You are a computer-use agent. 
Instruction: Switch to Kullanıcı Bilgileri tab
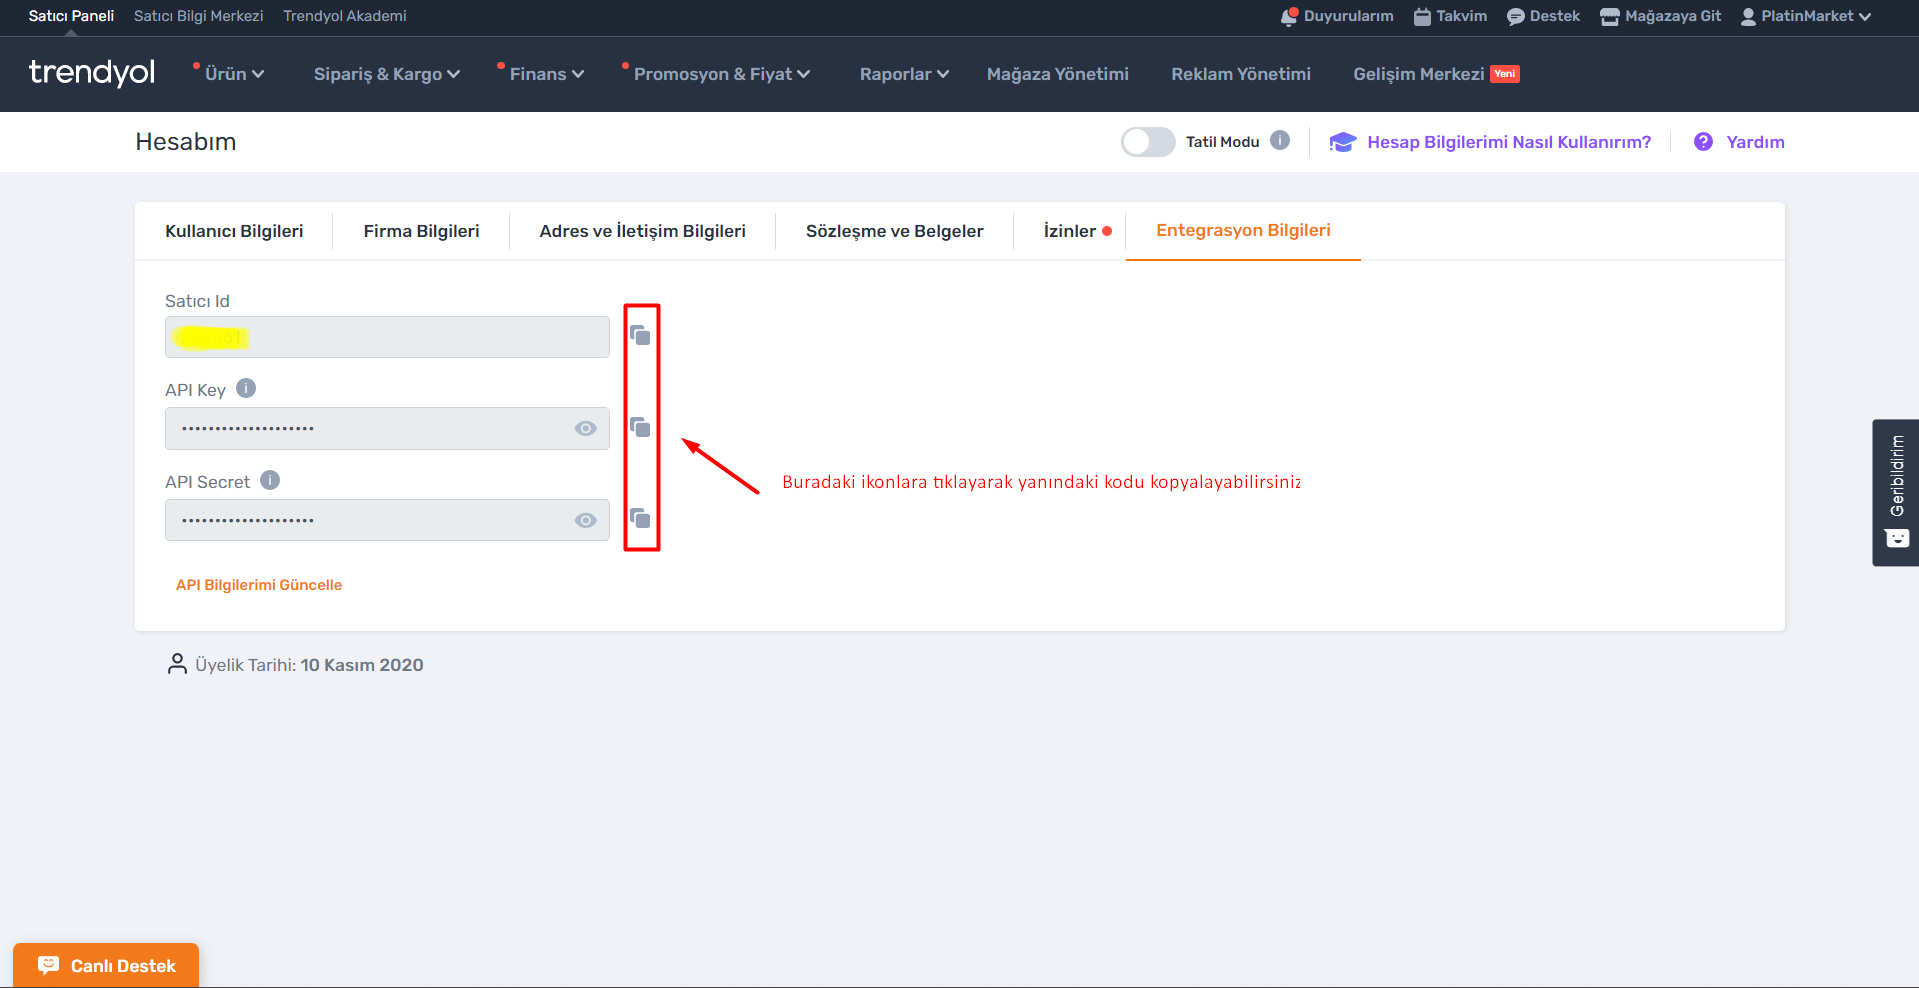234,231
